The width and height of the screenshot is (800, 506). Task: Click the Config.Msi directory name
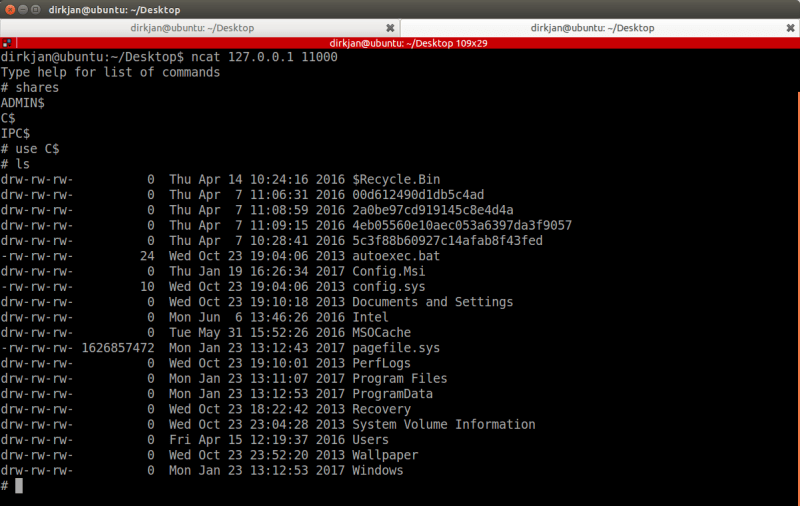(x=389, y=271)
